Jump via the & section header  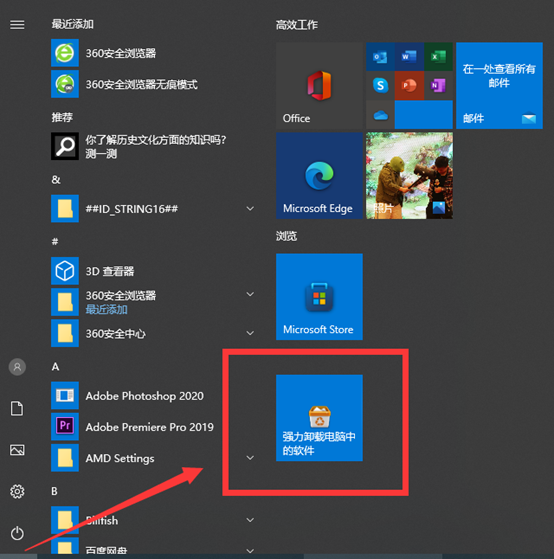click(x=56, y=179)
